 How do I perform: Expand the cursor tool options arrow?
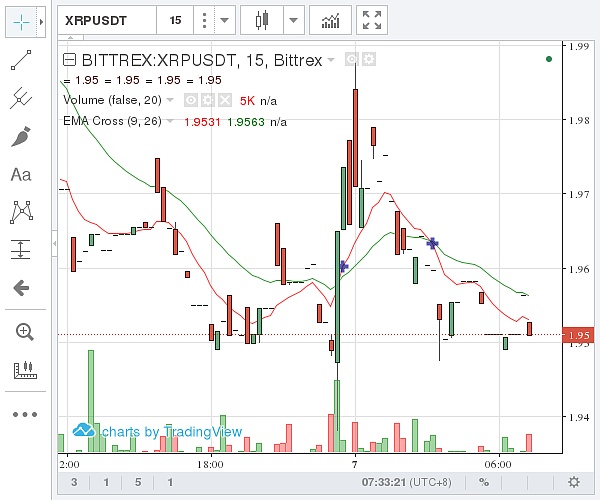pos(41,22)
